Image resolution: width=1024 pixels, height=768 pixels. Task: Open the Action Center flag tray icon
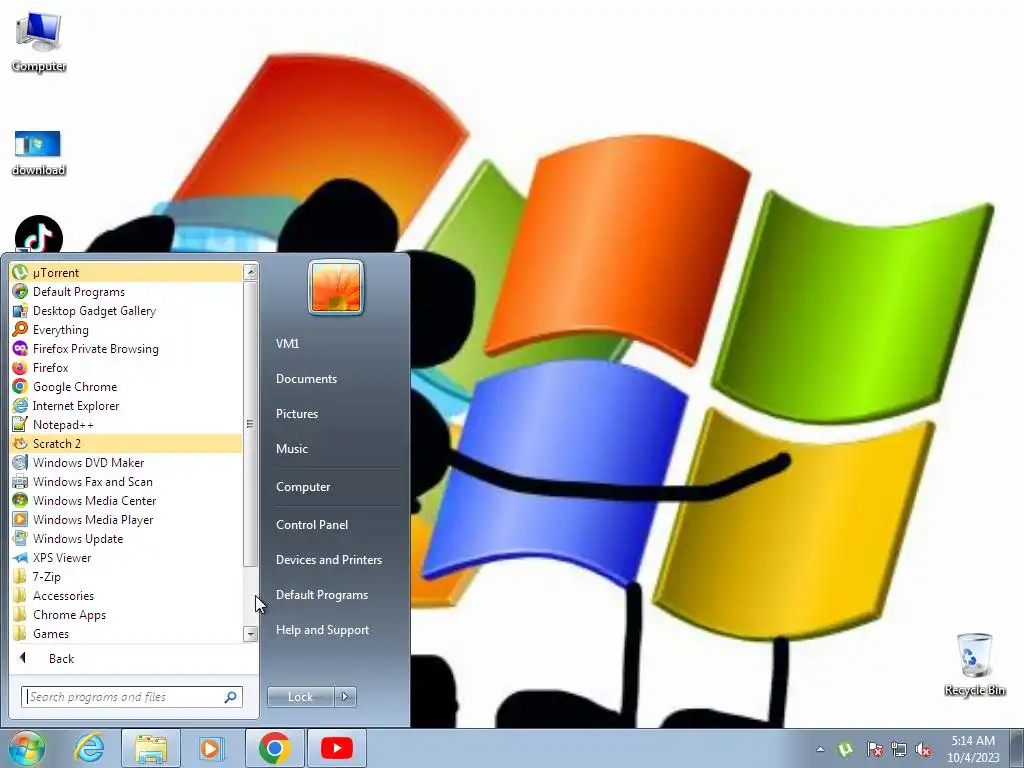pyautogui.click(x=874, y=749)
